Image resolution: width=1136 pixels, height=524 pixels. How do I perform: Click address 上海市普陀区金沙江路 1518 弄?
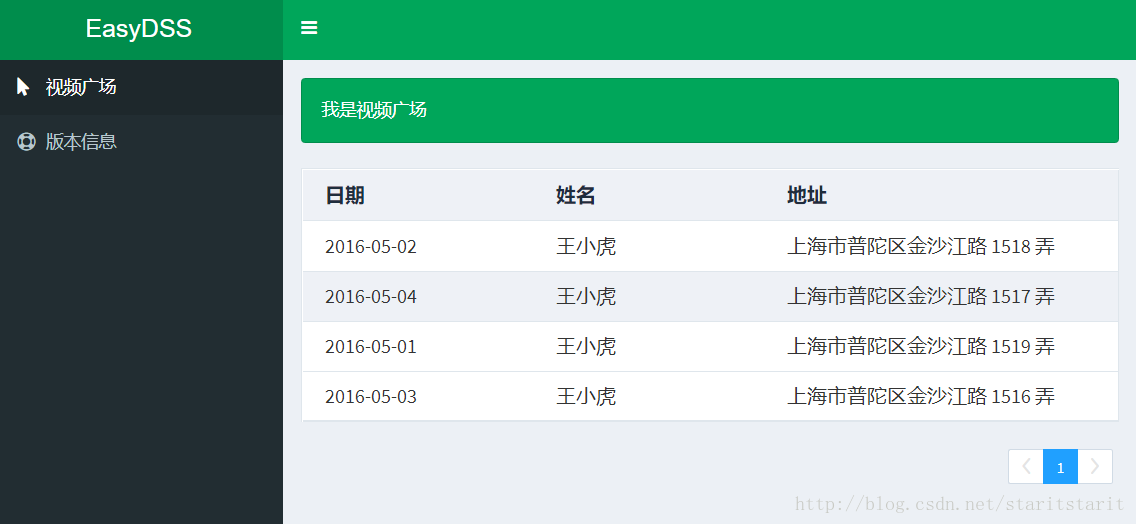(921, 246)
